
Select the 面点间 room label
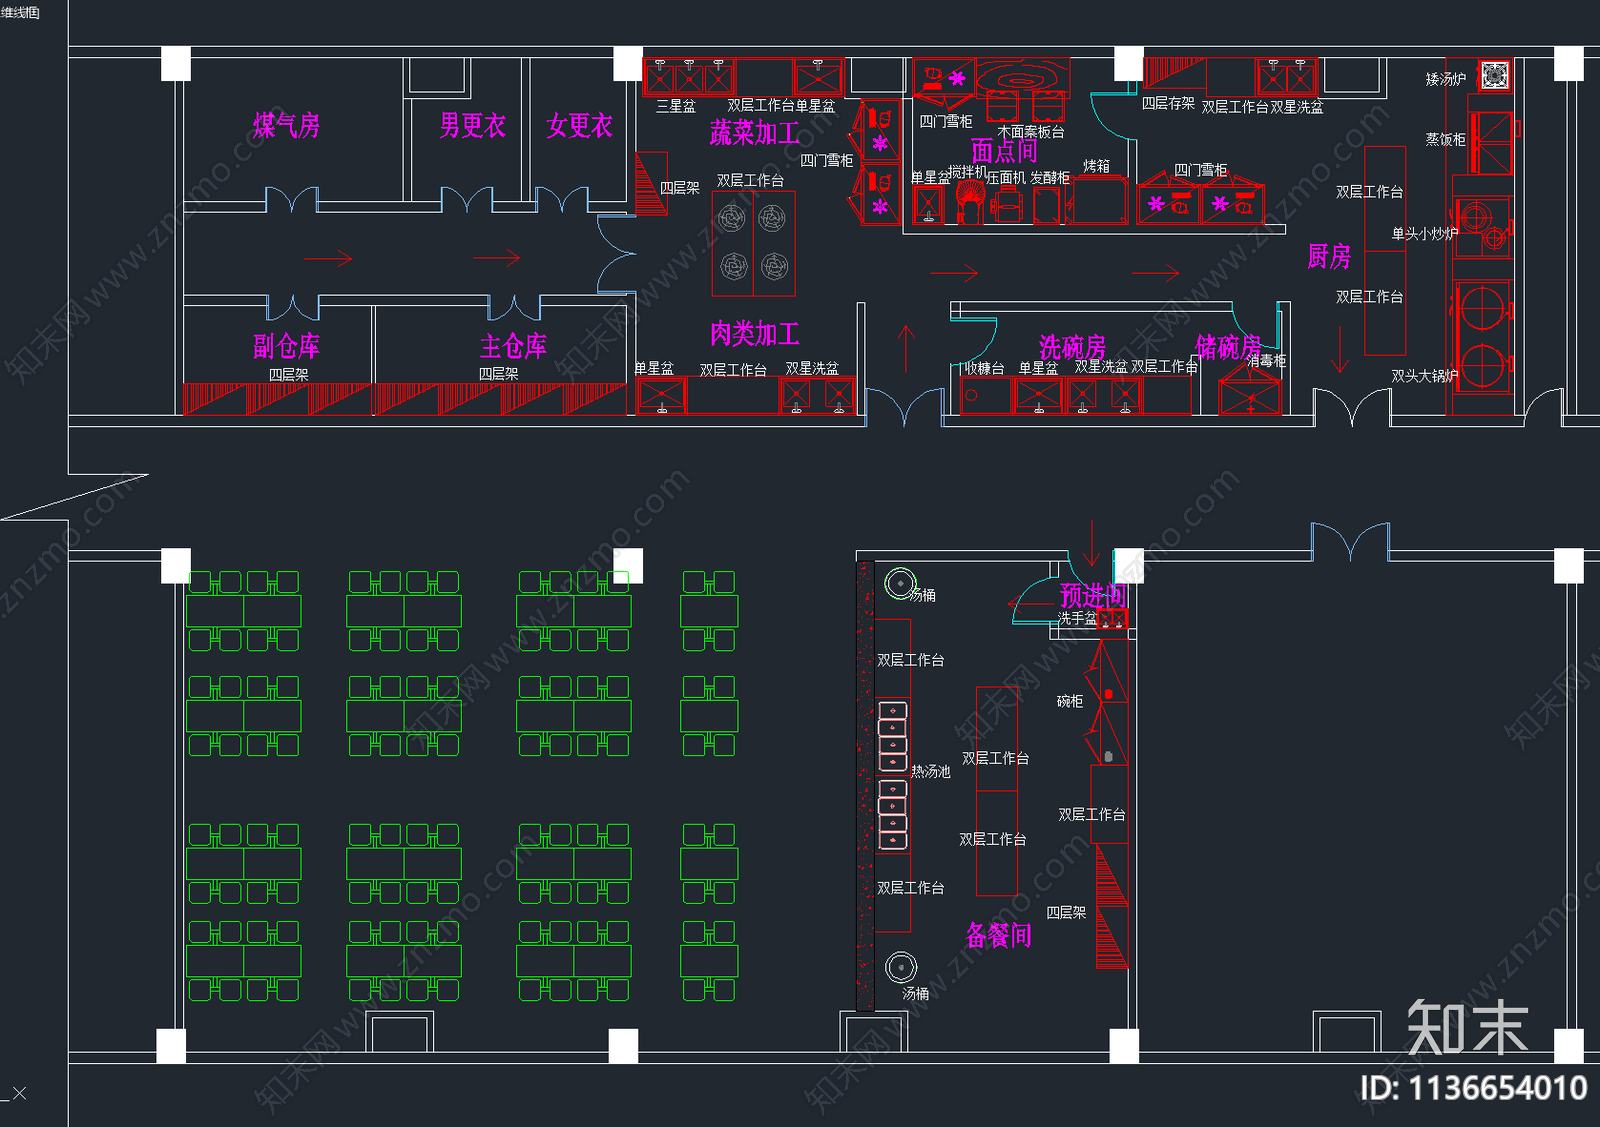click(x=1004, y=151)
